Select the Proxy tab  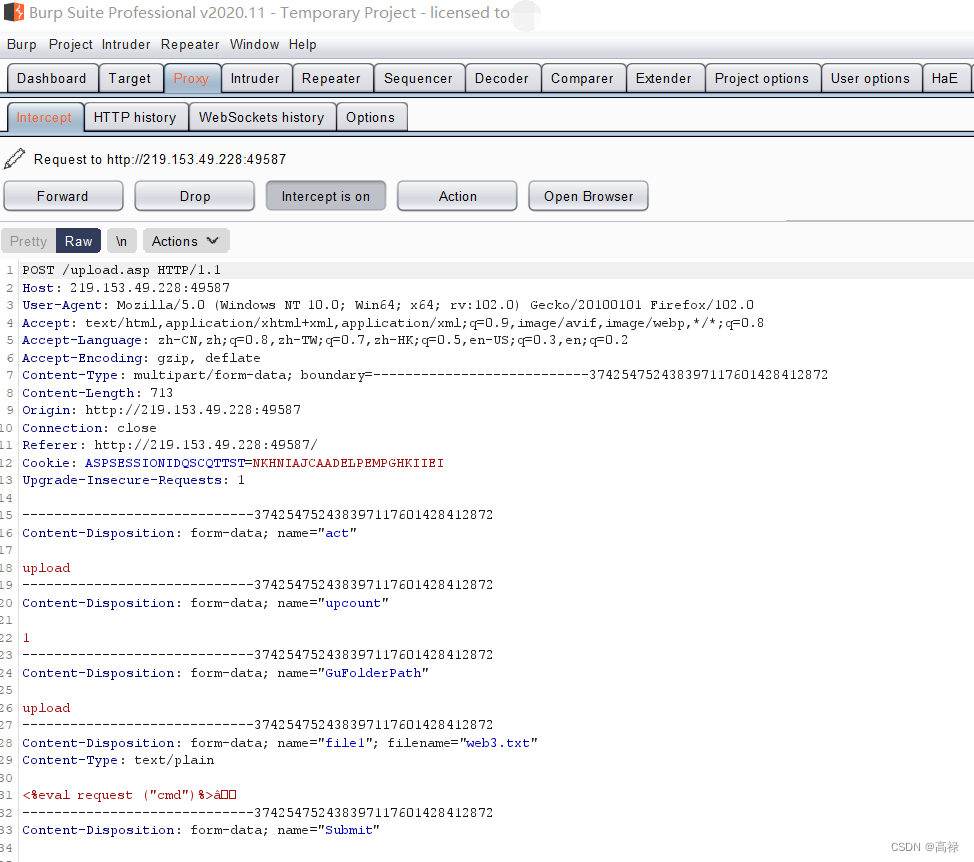pyautogui.click(x=191, y=78)
